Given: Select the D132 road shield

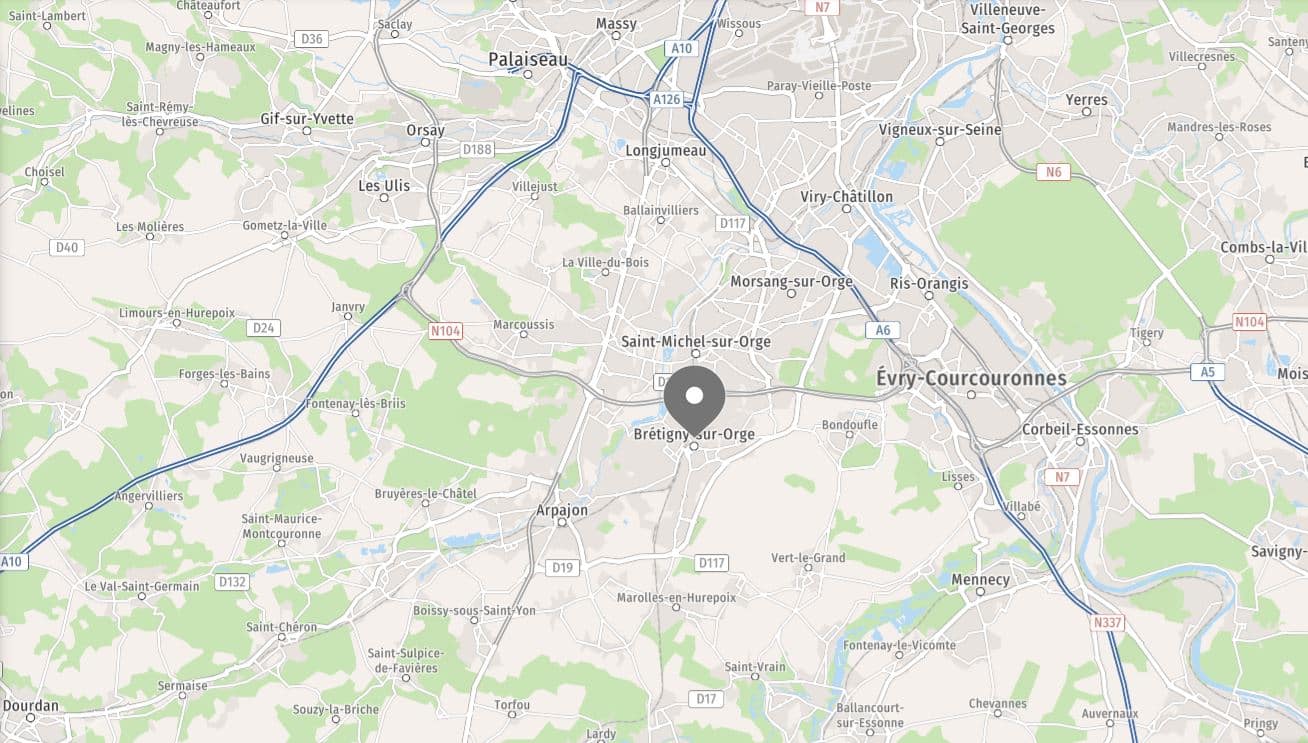Looking at the screenshot, I should coord(232,582).
